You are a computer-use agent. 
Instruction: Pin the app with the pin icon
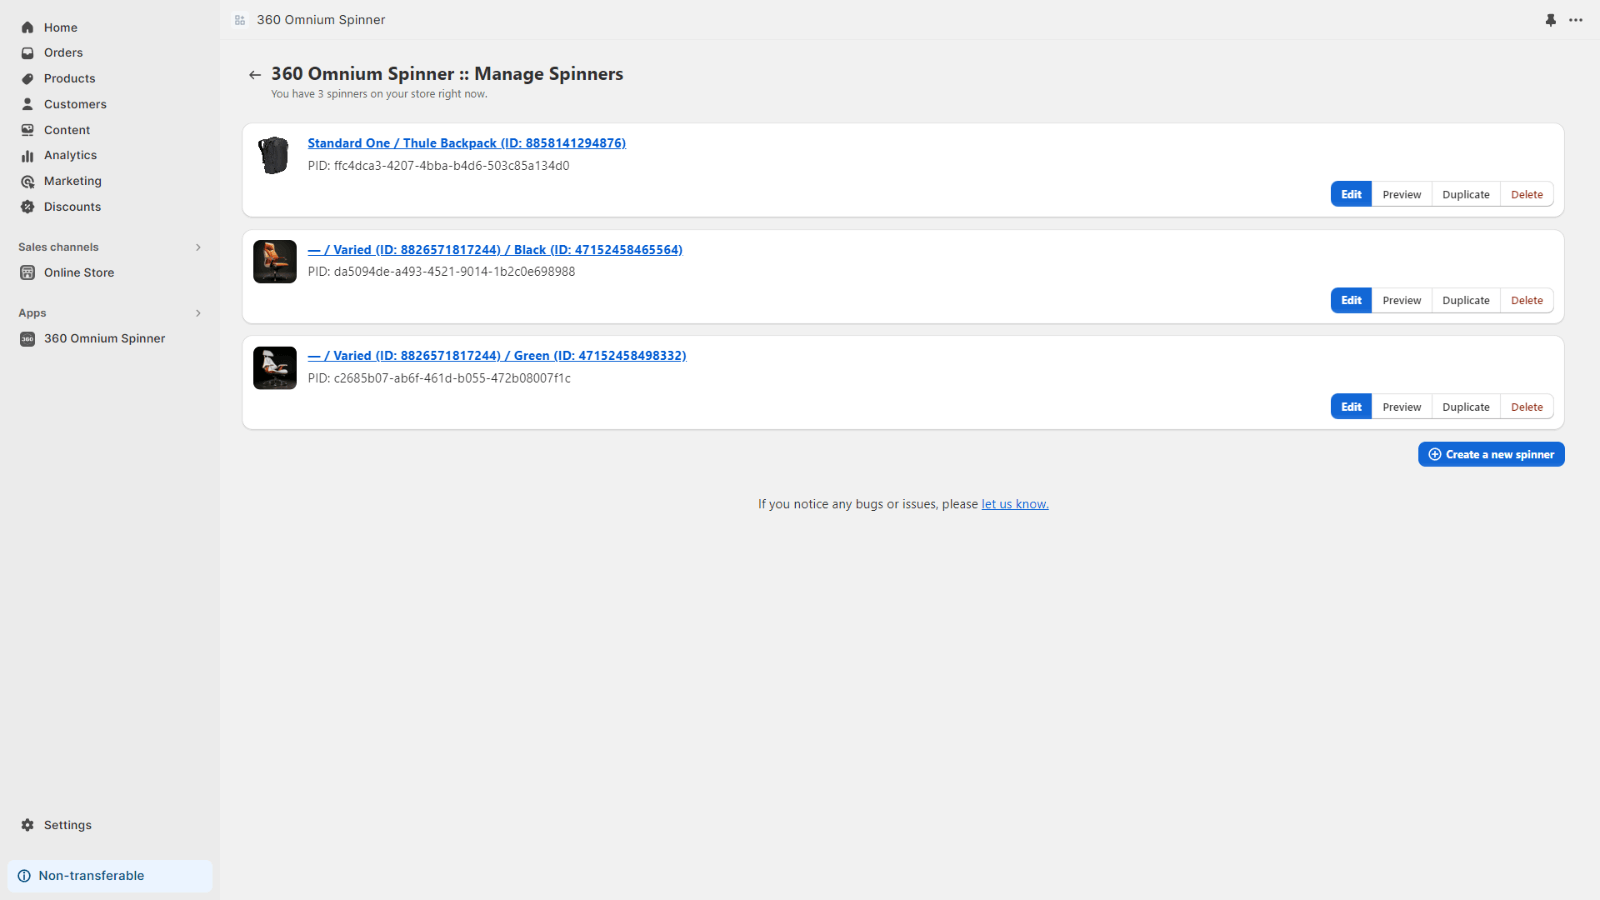click(x=1551, y=20)
